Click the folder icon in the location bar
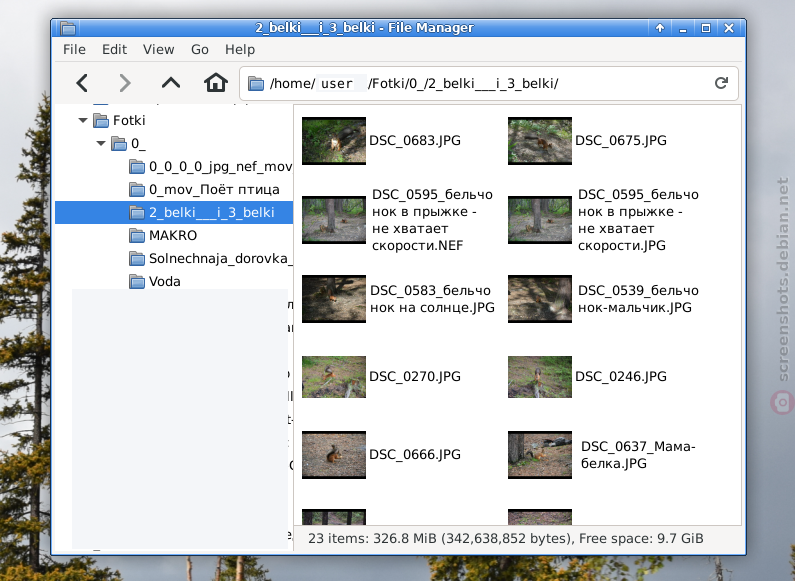795x581 pixels. (256, 84)
